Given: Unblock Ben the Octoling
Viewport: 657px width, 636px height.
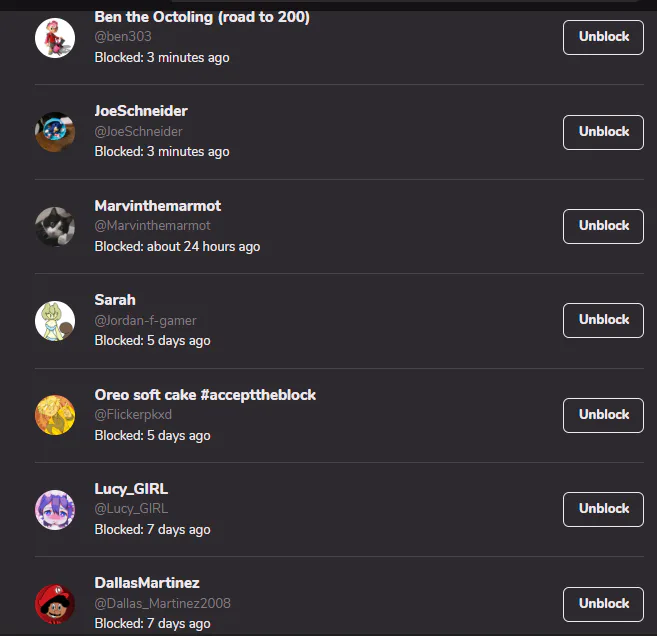Looking at the screenshot, I should 603,37.
